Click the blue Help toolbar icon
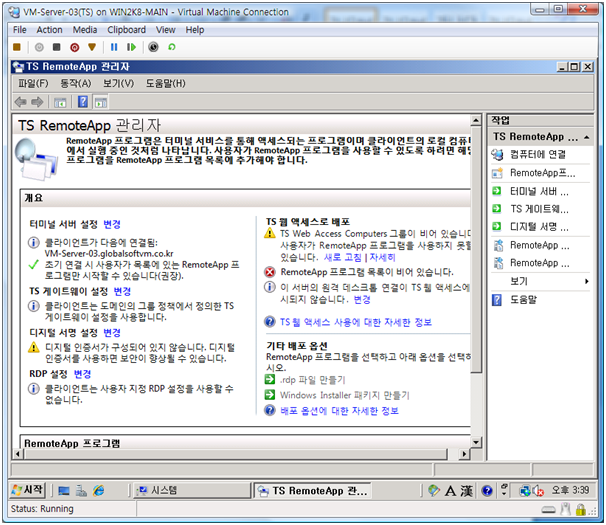The height and width of the screenshot is (525, 606). coord(83,102)
